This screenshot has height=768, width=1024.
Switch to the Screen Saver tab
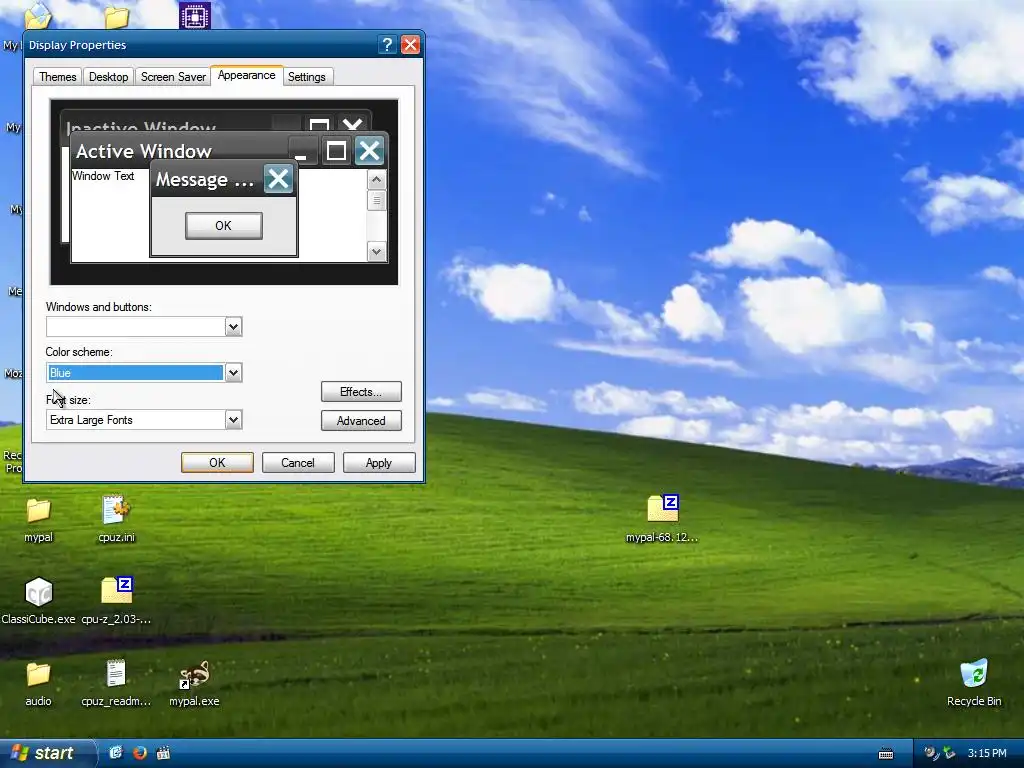point(173,76)
